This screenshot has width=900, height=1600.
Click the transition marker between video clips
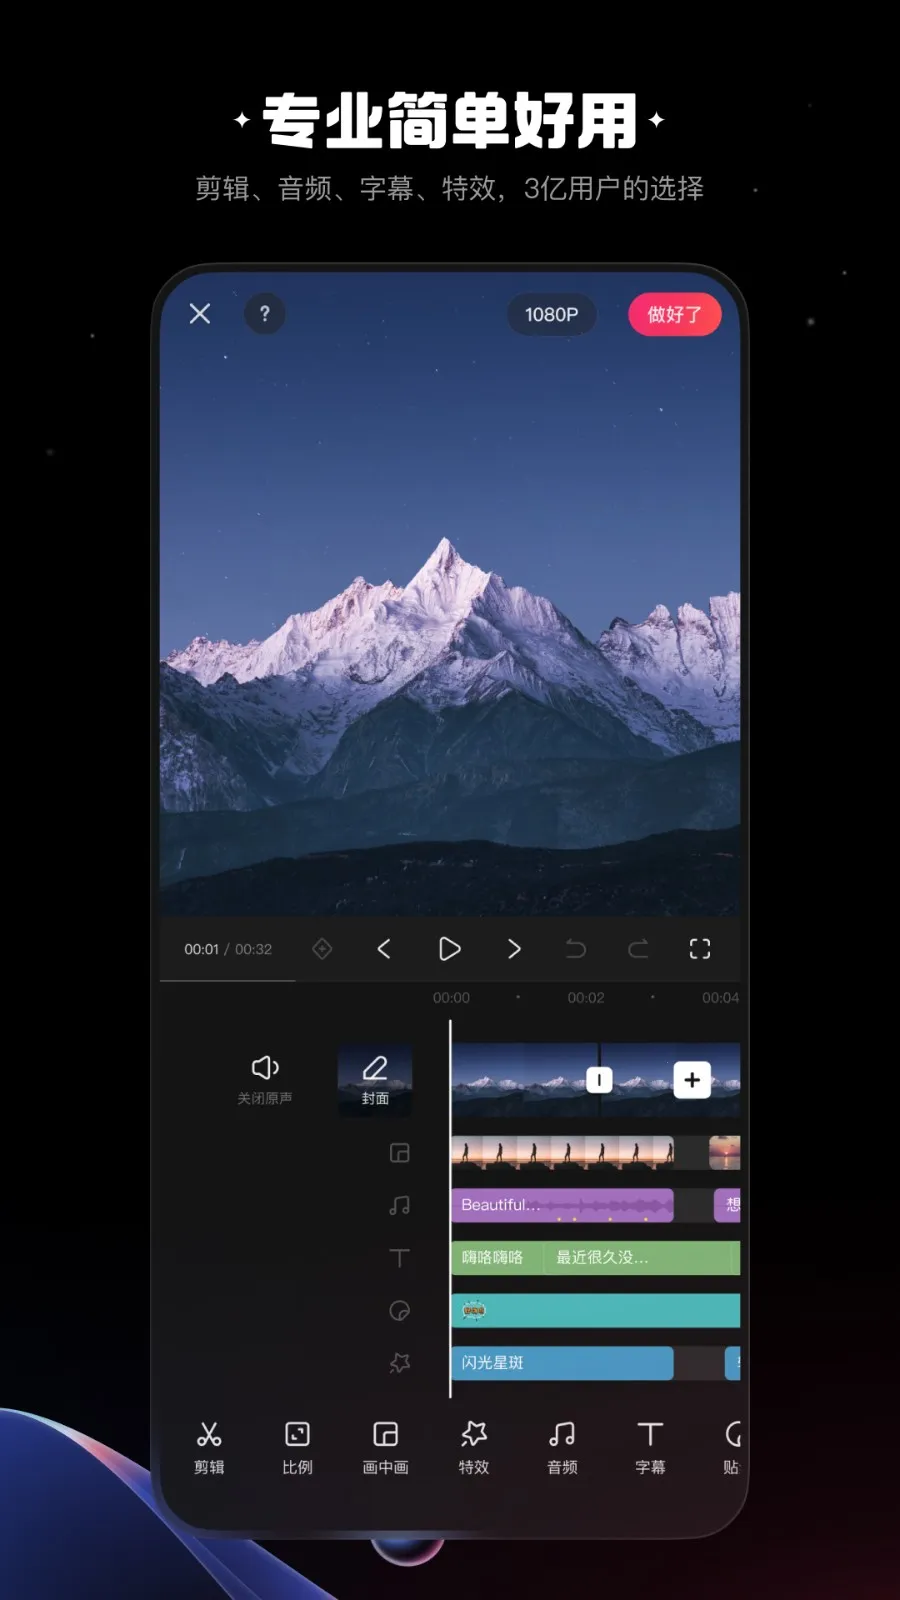click(x=599, y=1080)
